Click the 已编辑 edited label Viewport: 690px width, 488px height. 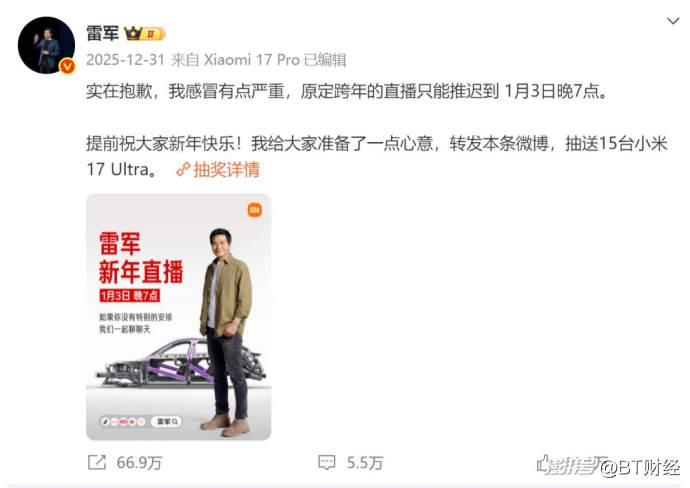(325, 60)
